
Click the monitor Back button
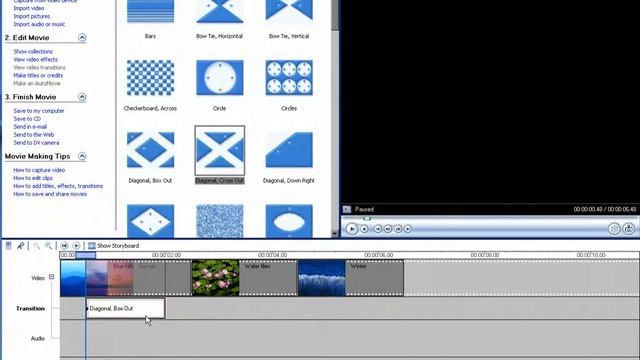tap(378, 229)
